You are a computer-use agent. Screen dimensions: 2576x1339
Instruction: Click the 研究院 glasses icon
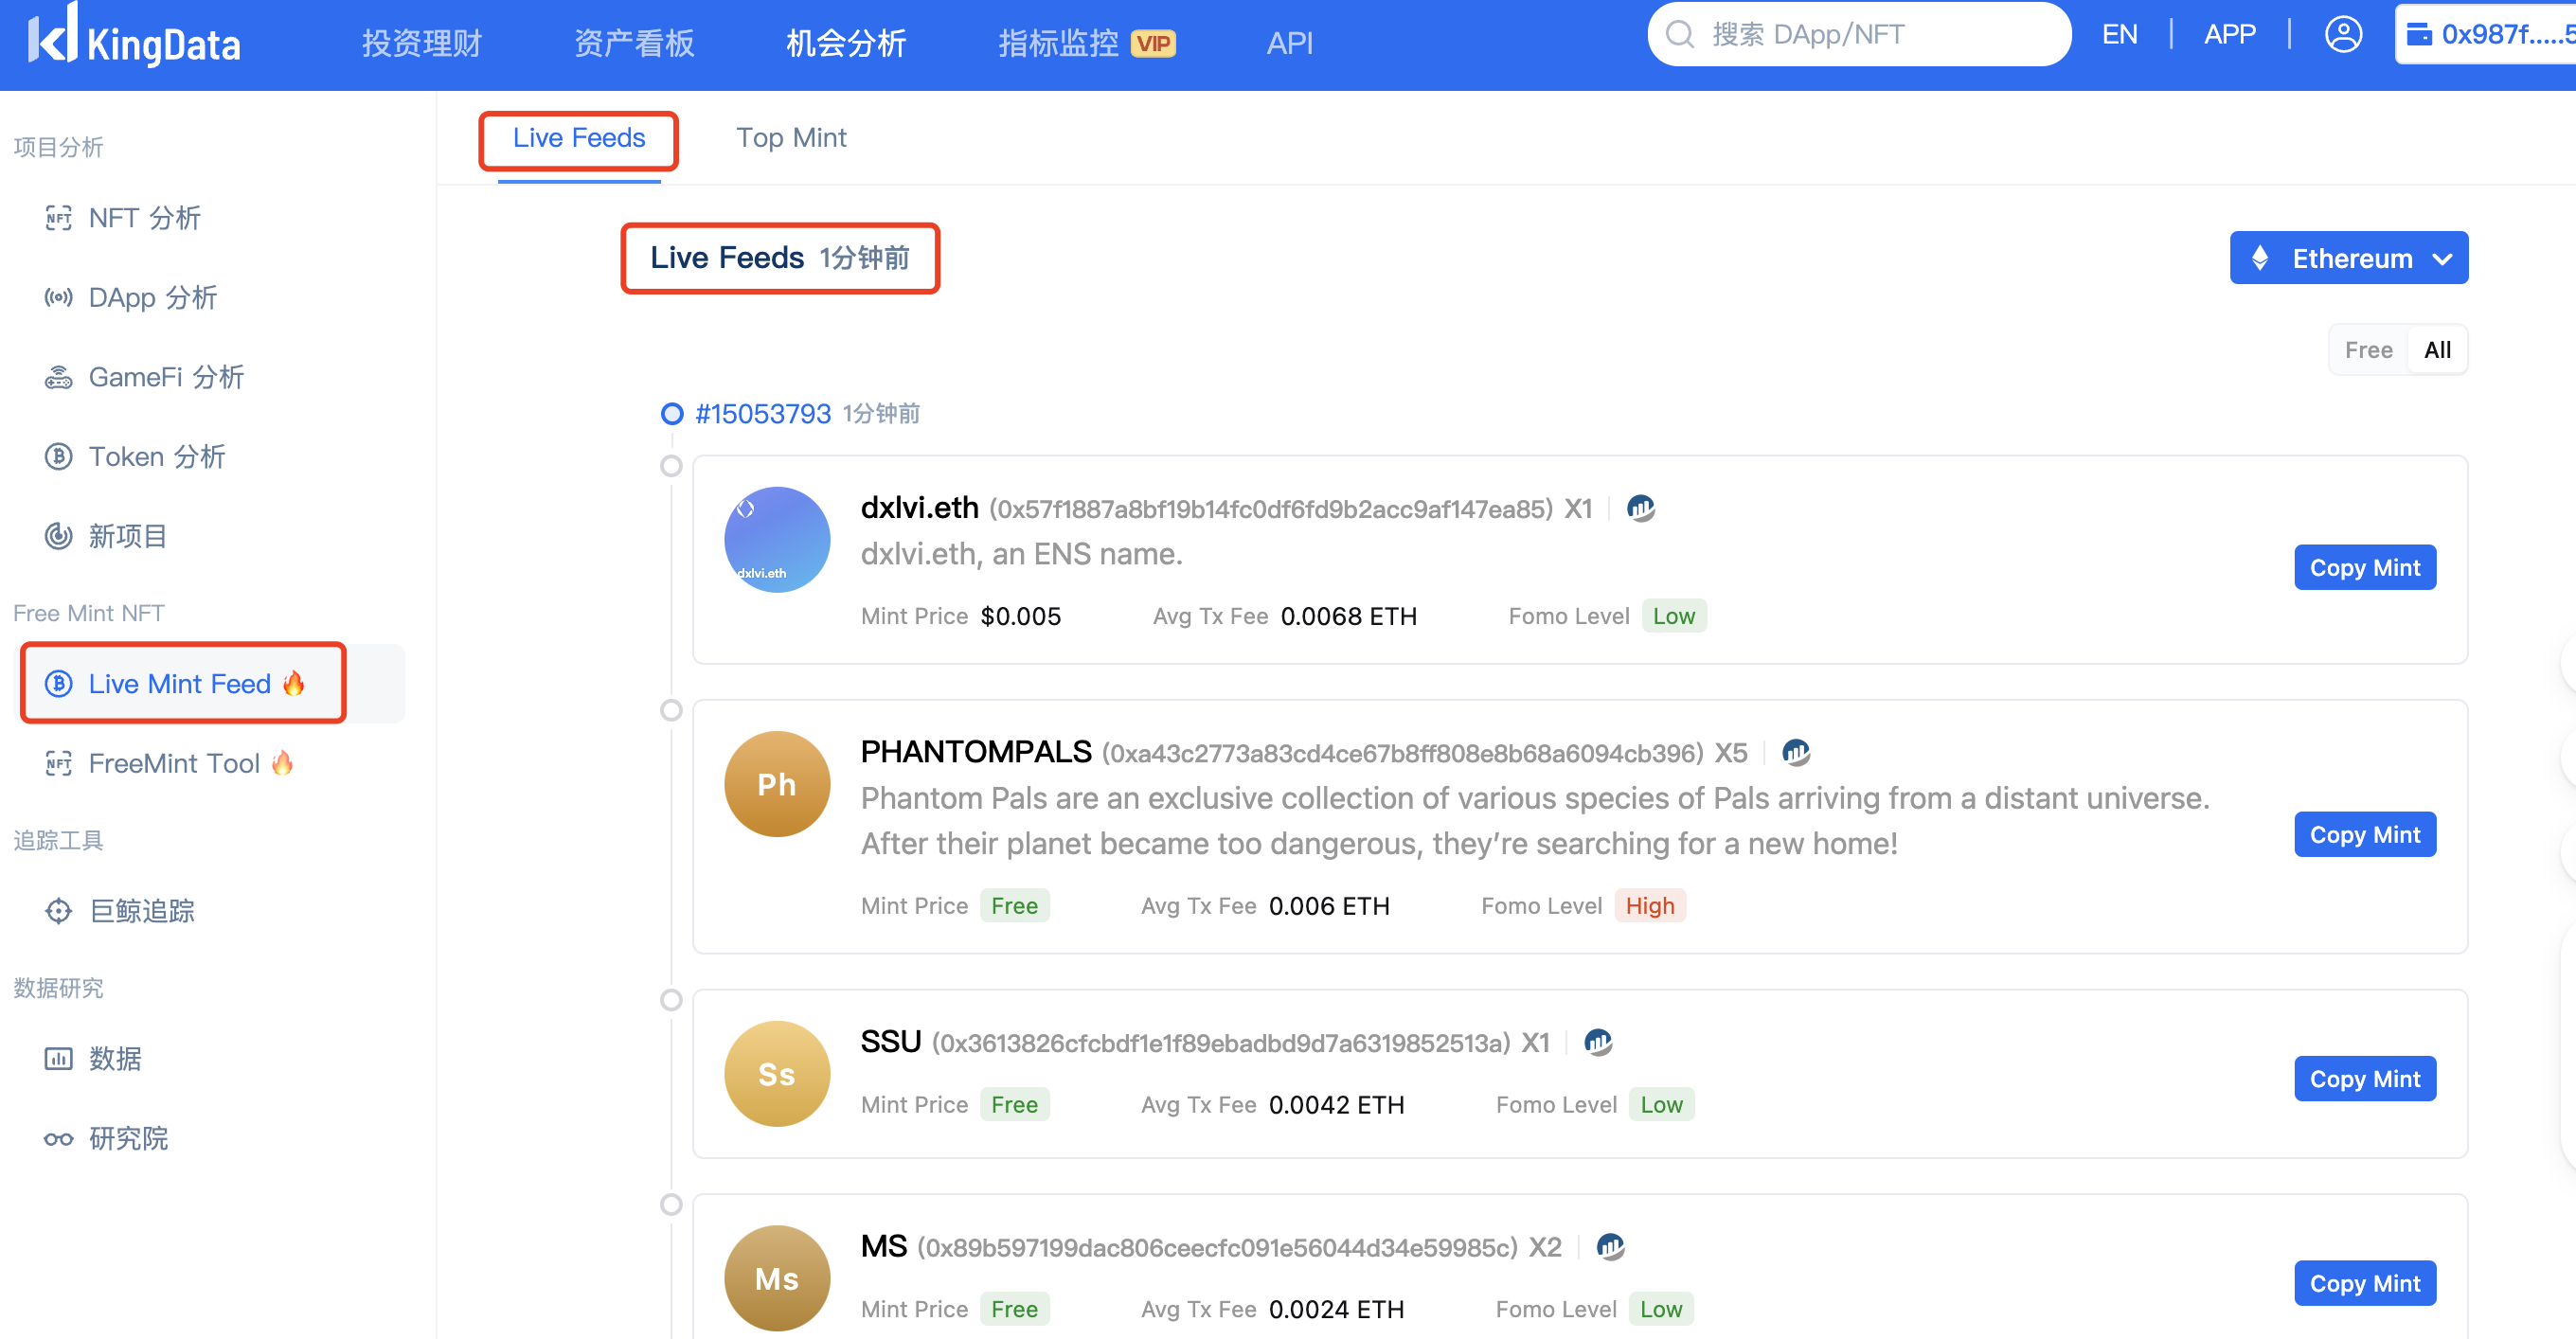tap(58, 1139)
